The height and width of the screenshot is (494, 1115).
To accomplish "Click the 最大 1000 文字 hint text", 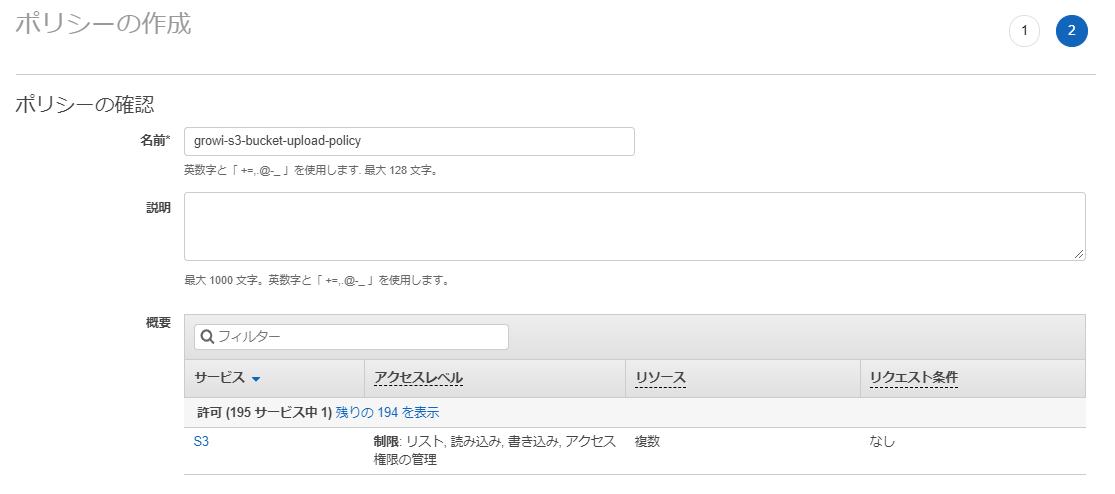I will tap(317, 280).
